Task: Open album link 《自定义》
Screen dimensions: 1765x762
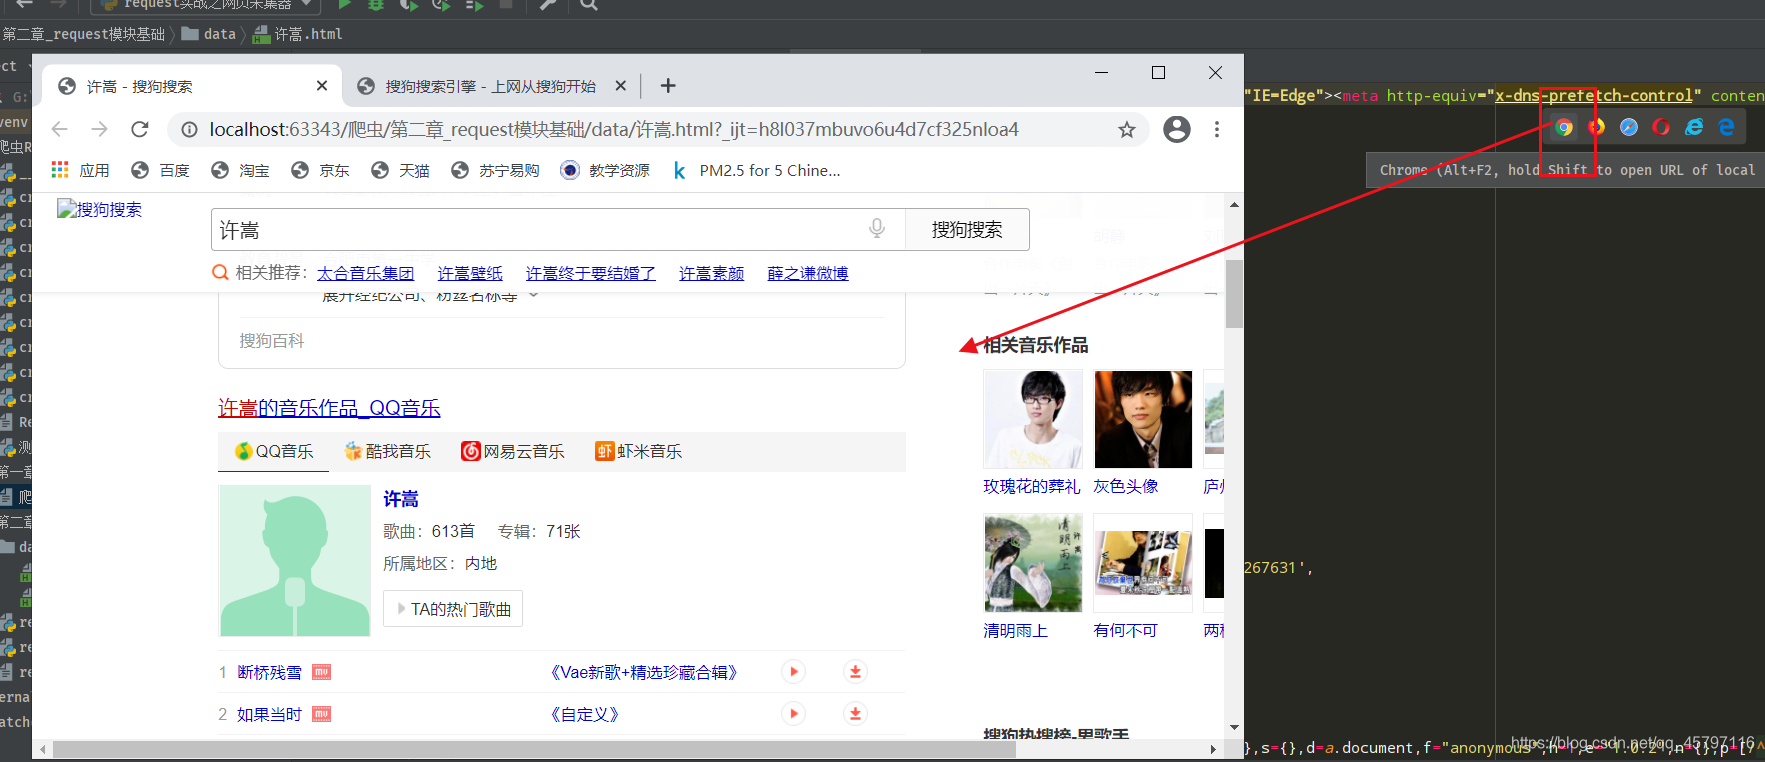Action: tap(585, 715)
